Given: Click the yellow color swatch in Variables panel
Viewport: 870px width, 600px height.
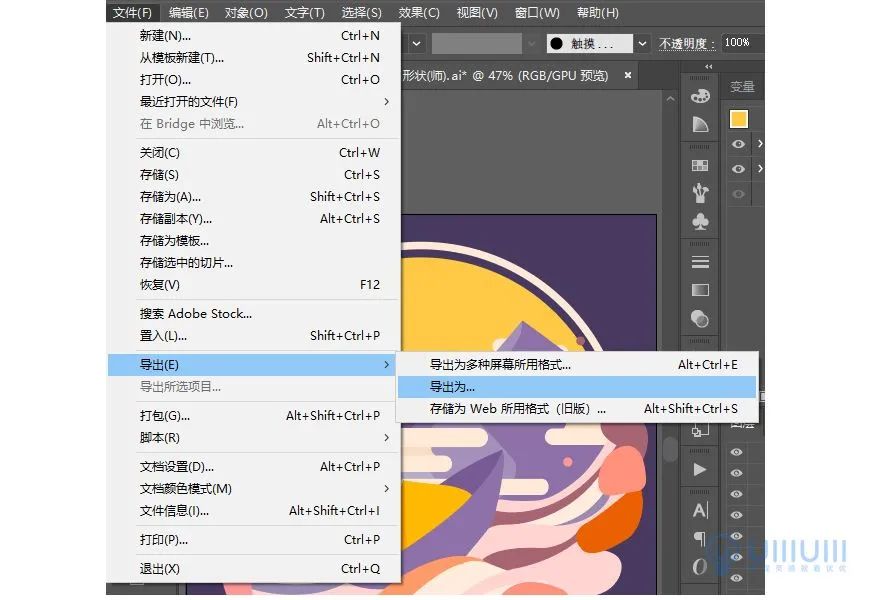Looking at the screenshot, I should (741, 118).
